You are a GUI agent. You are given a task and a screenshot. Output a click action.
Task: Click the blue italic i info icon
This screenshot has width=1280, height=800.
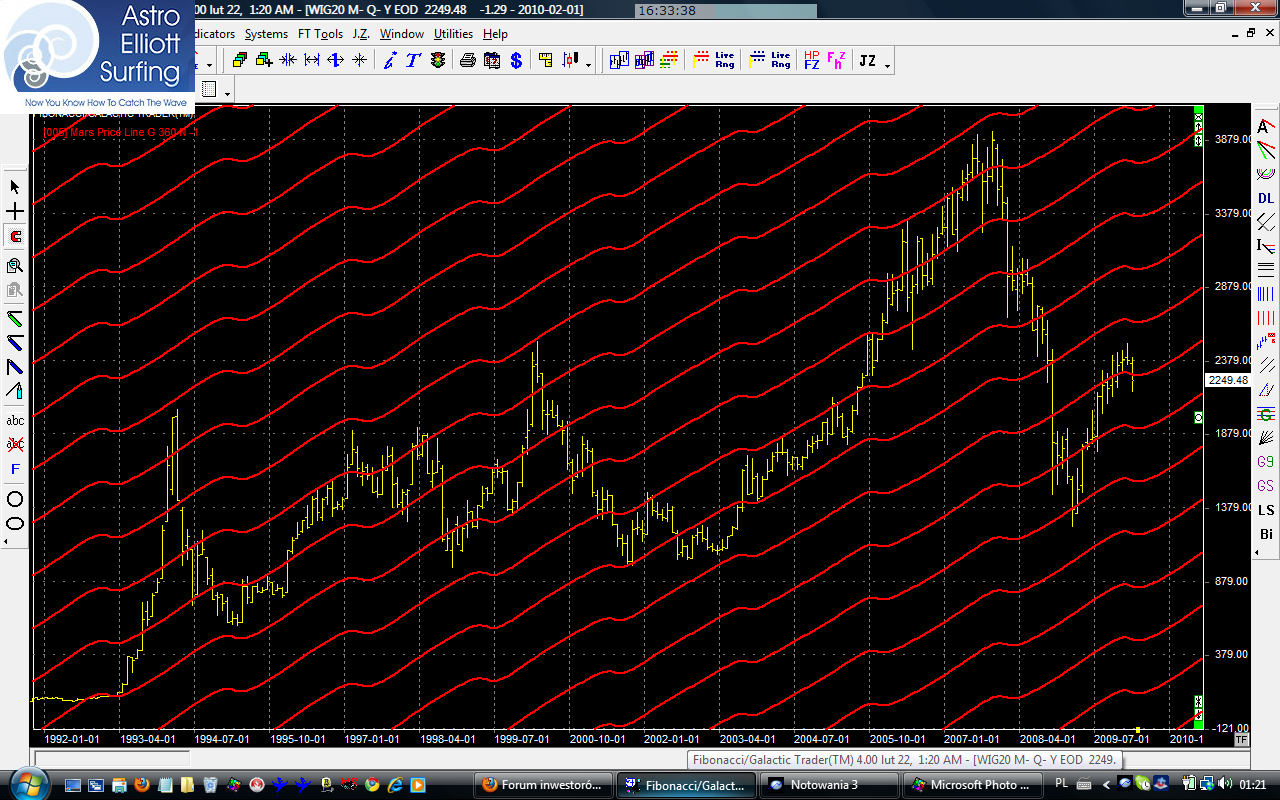[x=389, y=60]
